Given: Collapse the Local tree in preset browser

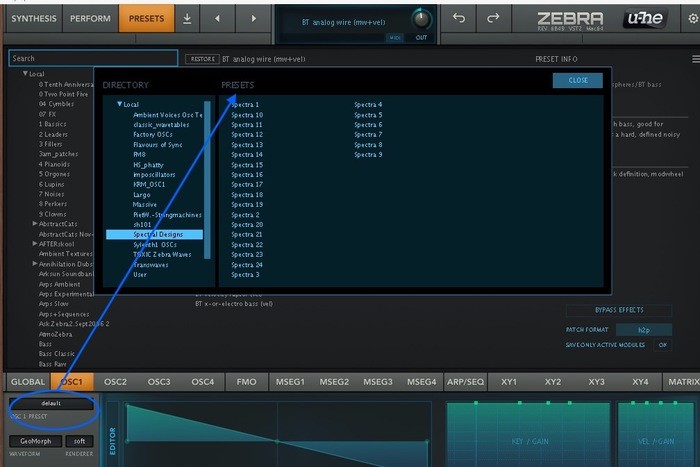Looking at the screenshot, I should (x=25, y=74).
